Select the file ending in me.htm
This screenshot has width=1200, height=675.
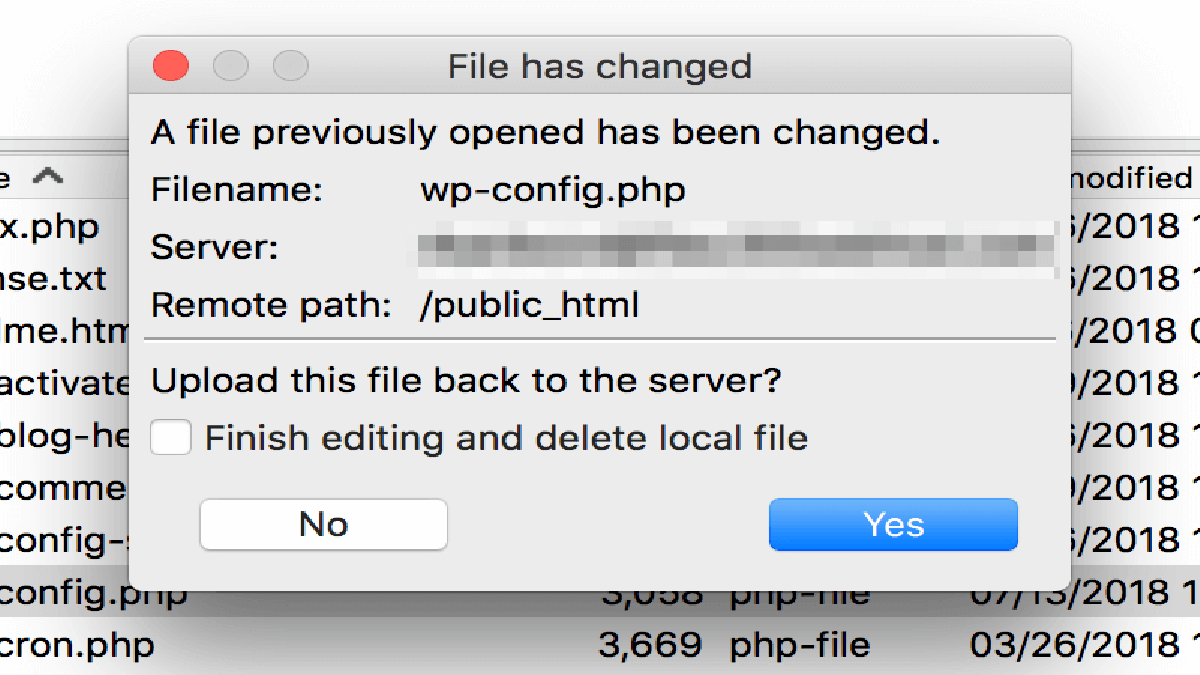tap(65, 331)
